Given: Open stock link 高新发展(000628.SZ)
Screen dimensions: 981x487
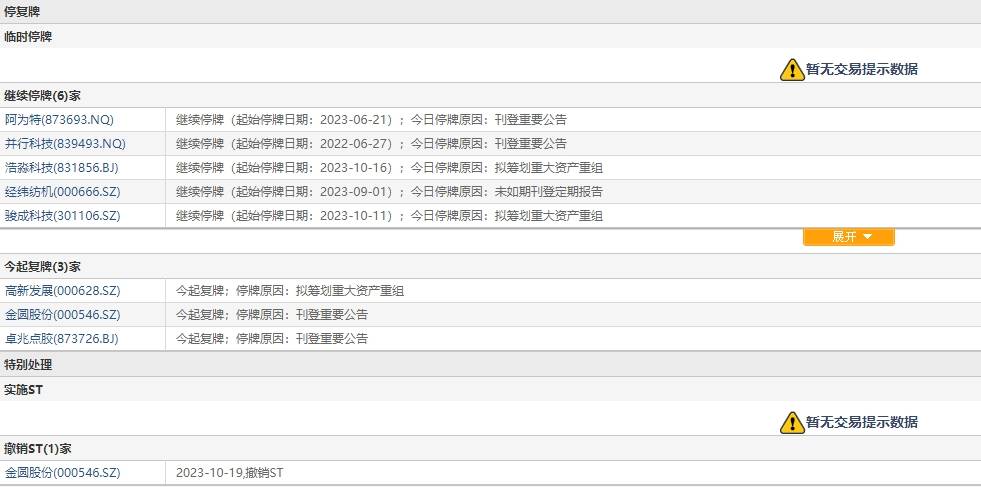Looking at the screenshot, I should 63,290.
